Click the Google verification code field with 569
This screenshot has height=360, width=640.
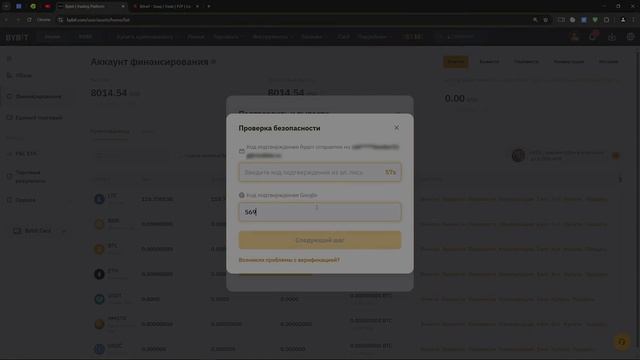(320, 212)
